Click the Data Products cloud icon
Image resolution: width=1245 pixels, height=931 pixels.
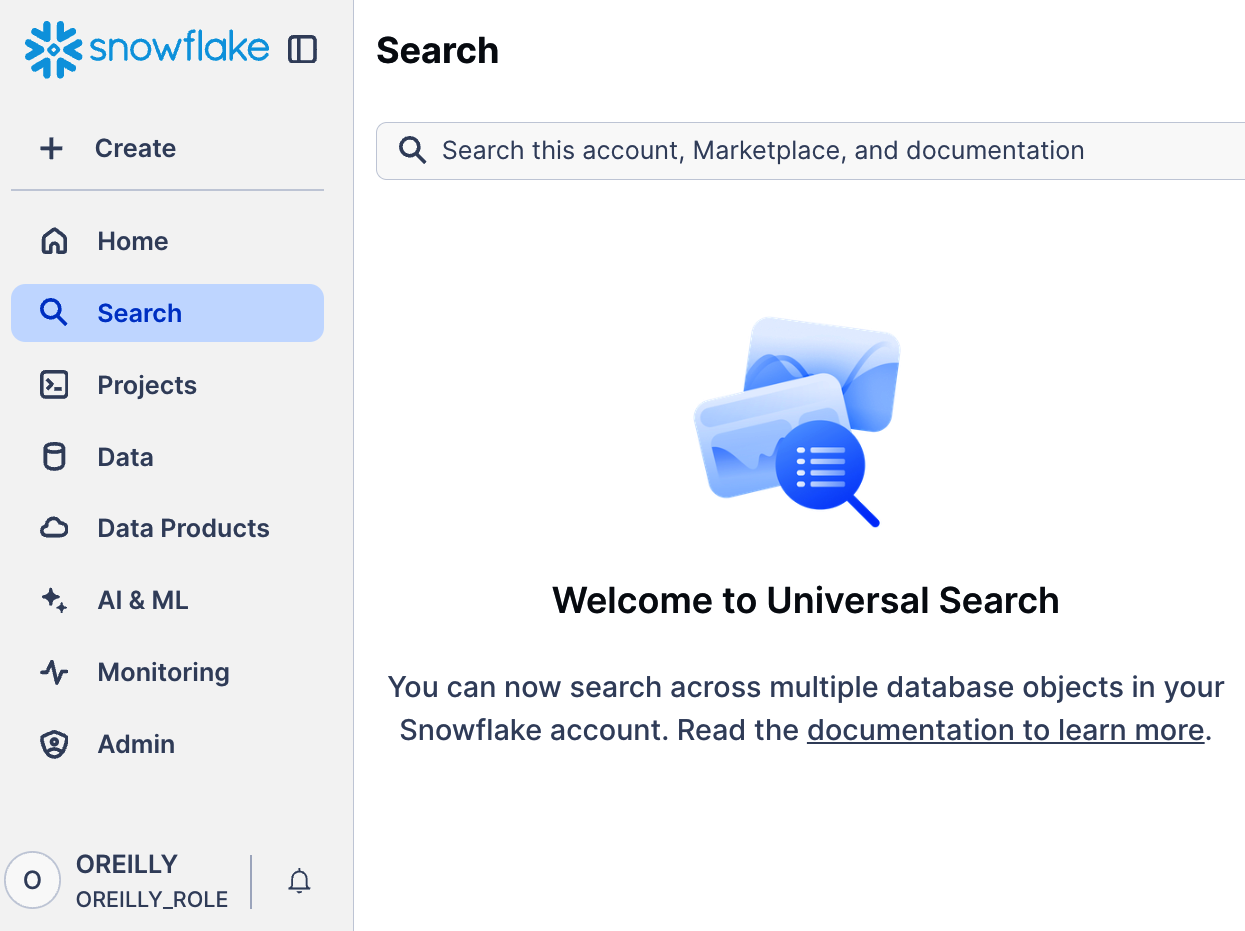(x=54, y=528)
